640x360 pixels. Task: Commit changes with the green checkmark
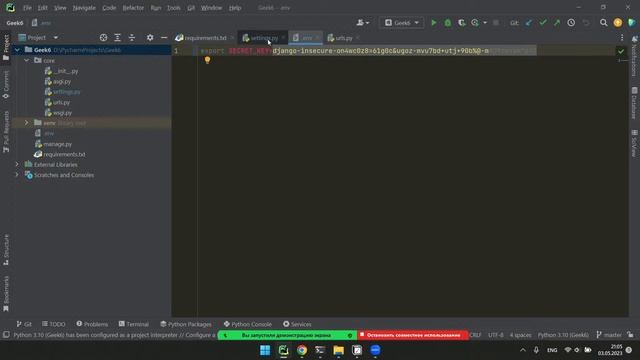pyautogui.click(x=543, y=23)
